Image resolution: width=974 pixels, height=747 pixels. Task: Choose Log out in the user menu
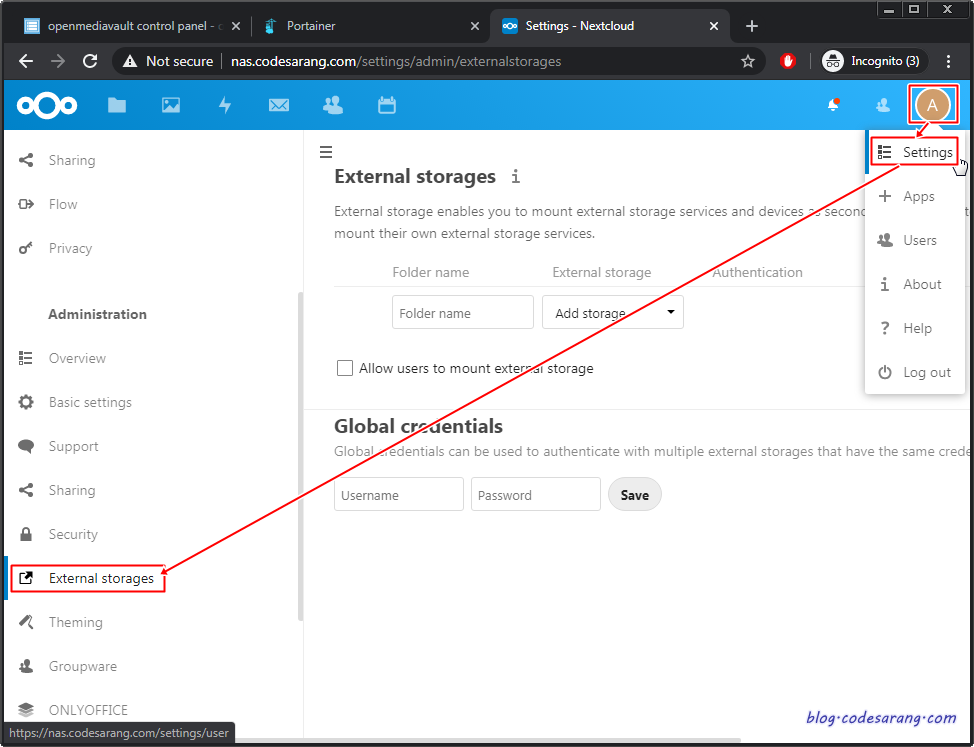(x=914, y=373)
